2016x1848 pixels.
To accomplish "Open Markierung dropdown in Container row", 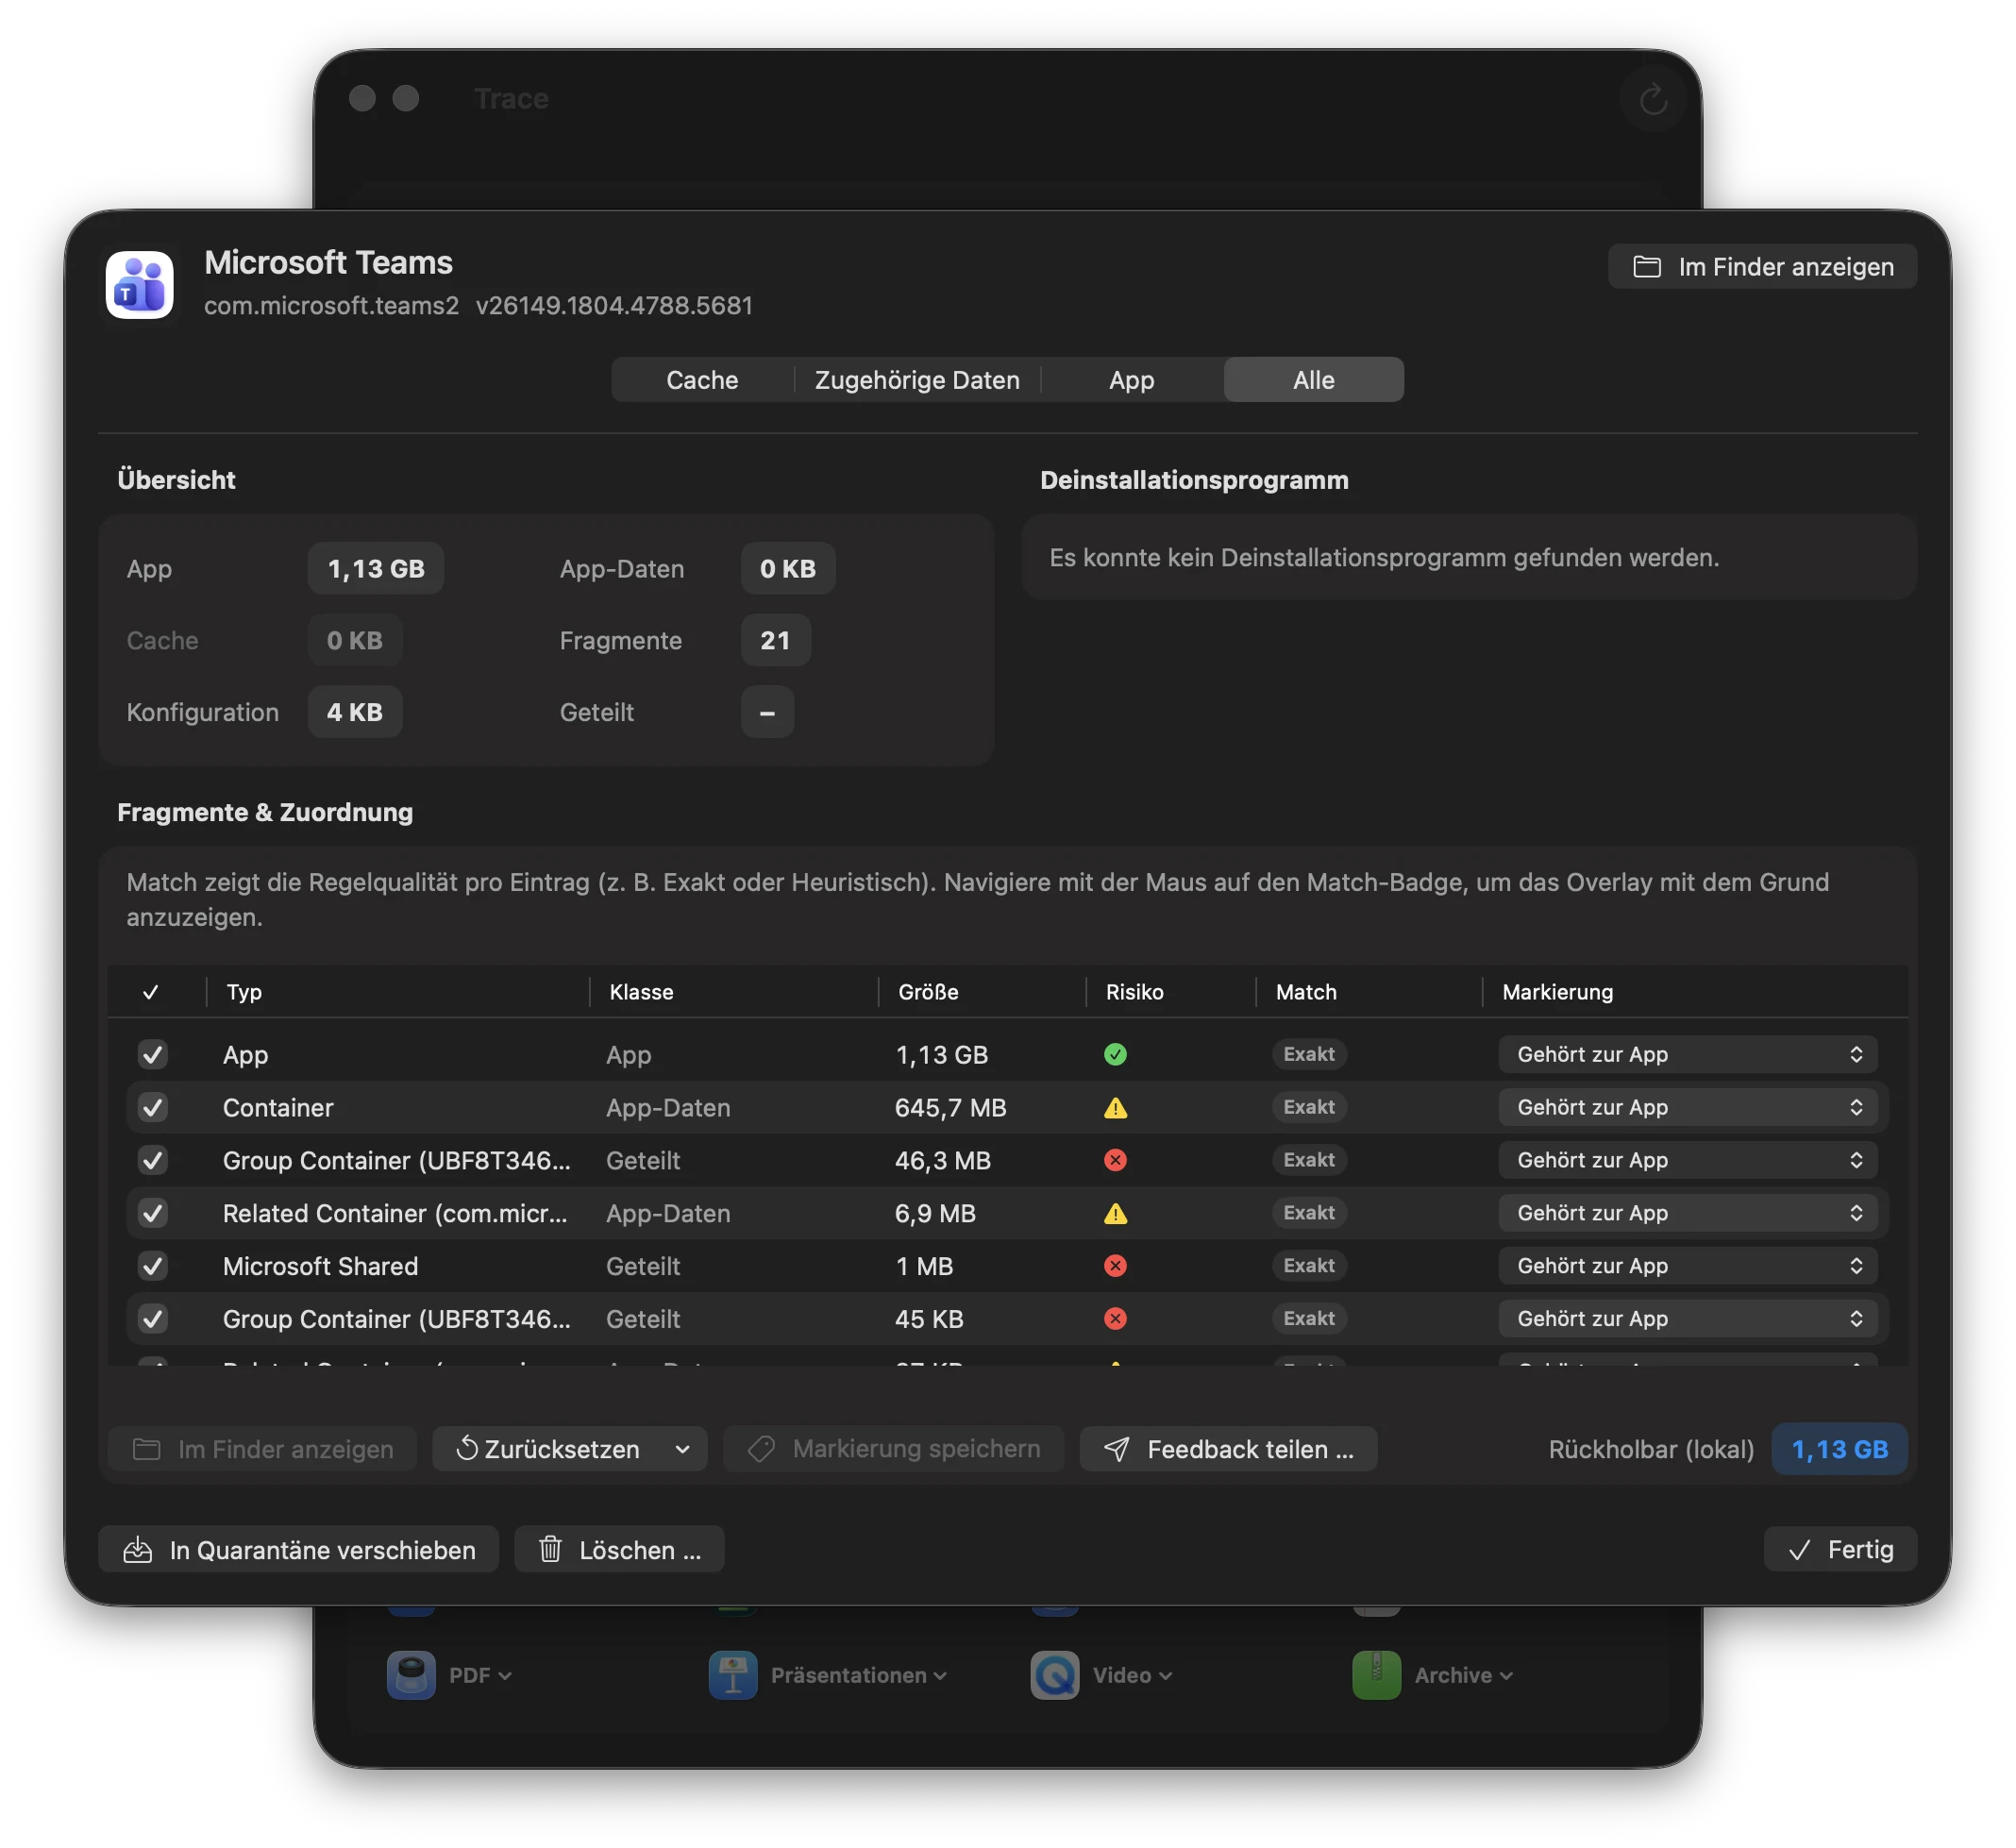I will [x=1688, y=1107].
